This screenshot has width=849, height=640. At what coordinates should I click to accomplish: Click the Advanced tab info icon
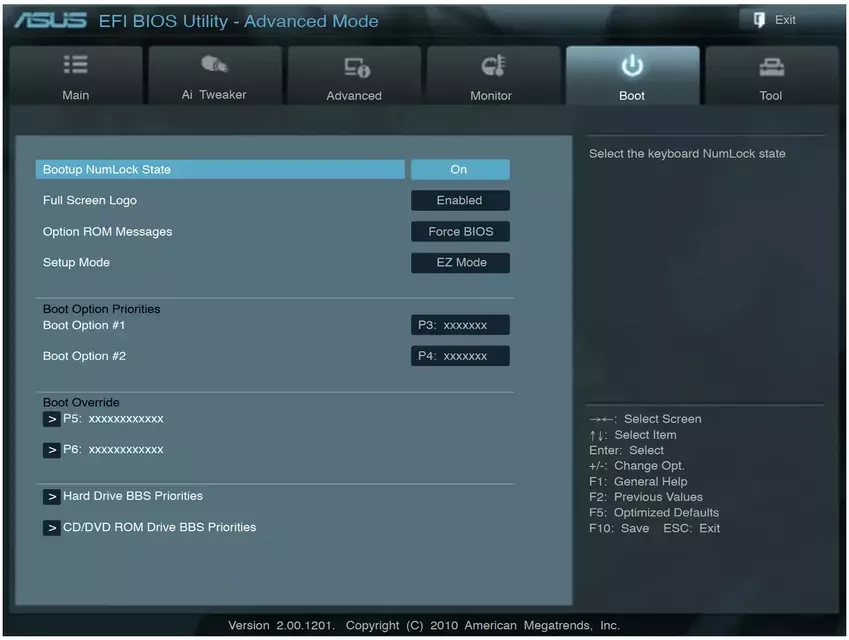click(357, 67)
